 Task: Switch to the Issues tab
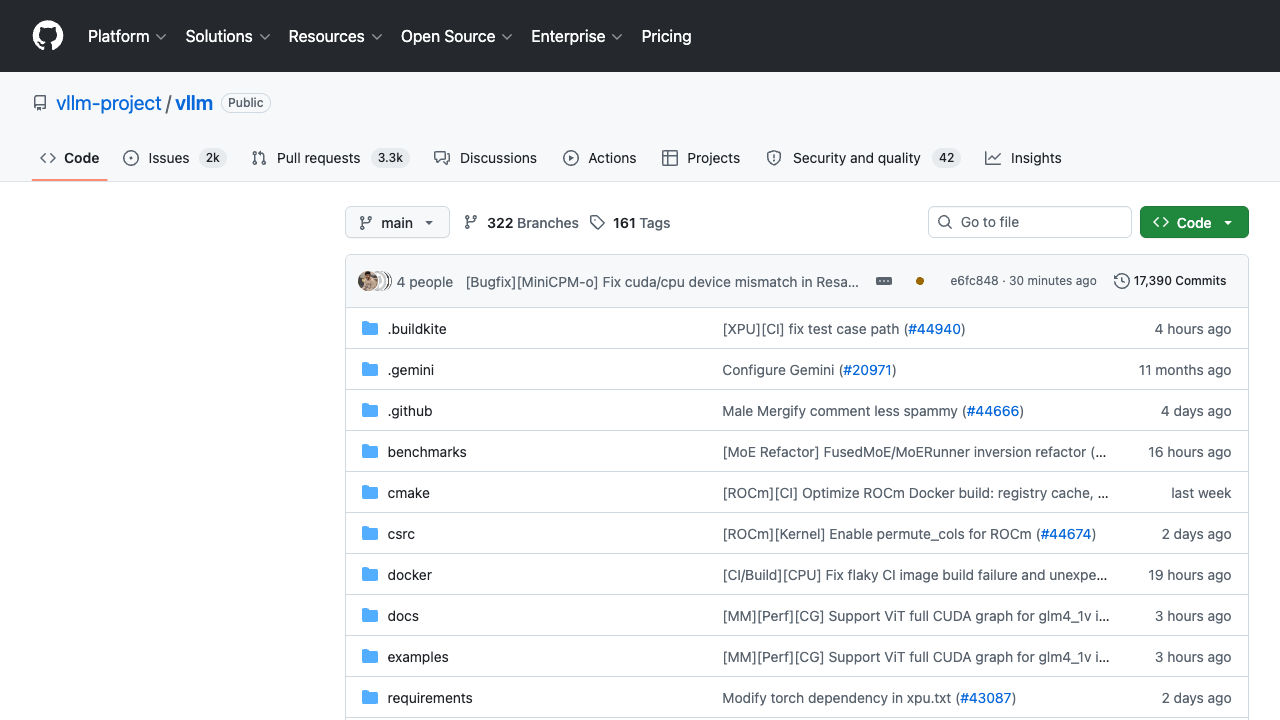click(x=174, y=158)
